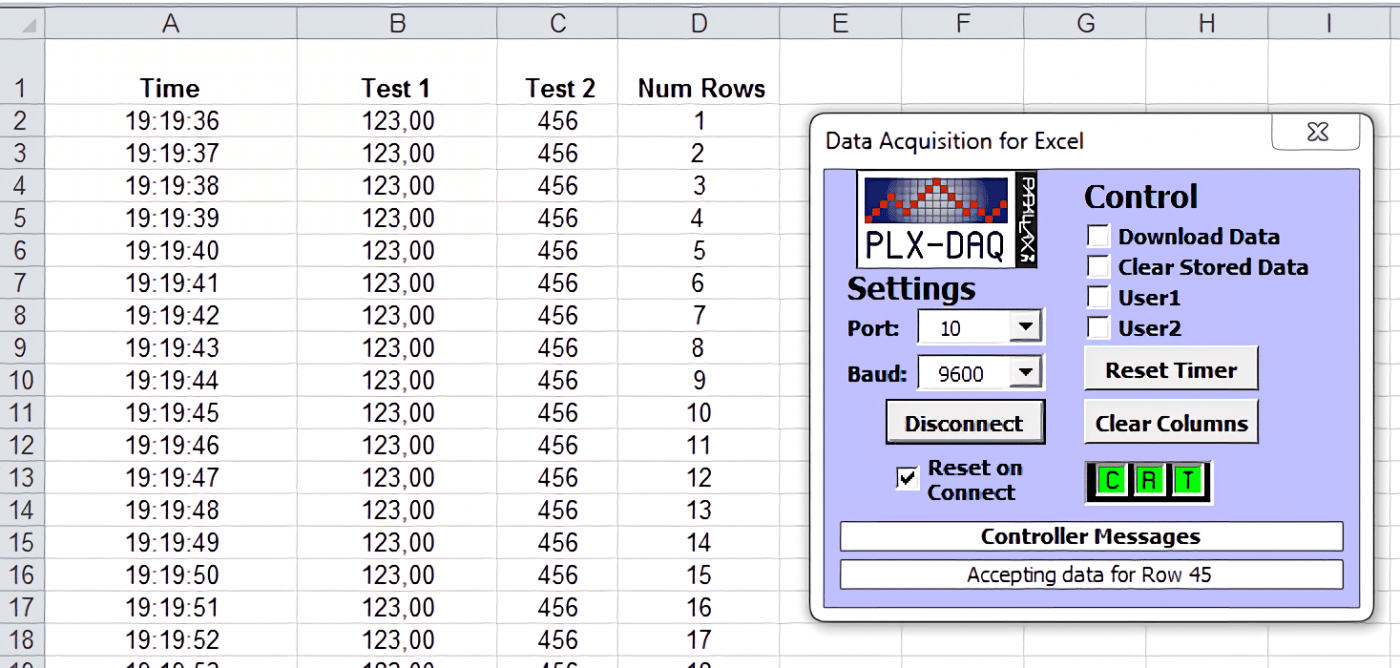Click the Accepting data for Row 45 message field
Image resolution: width=1400 pixels, height=668 pixels.
1091,573
